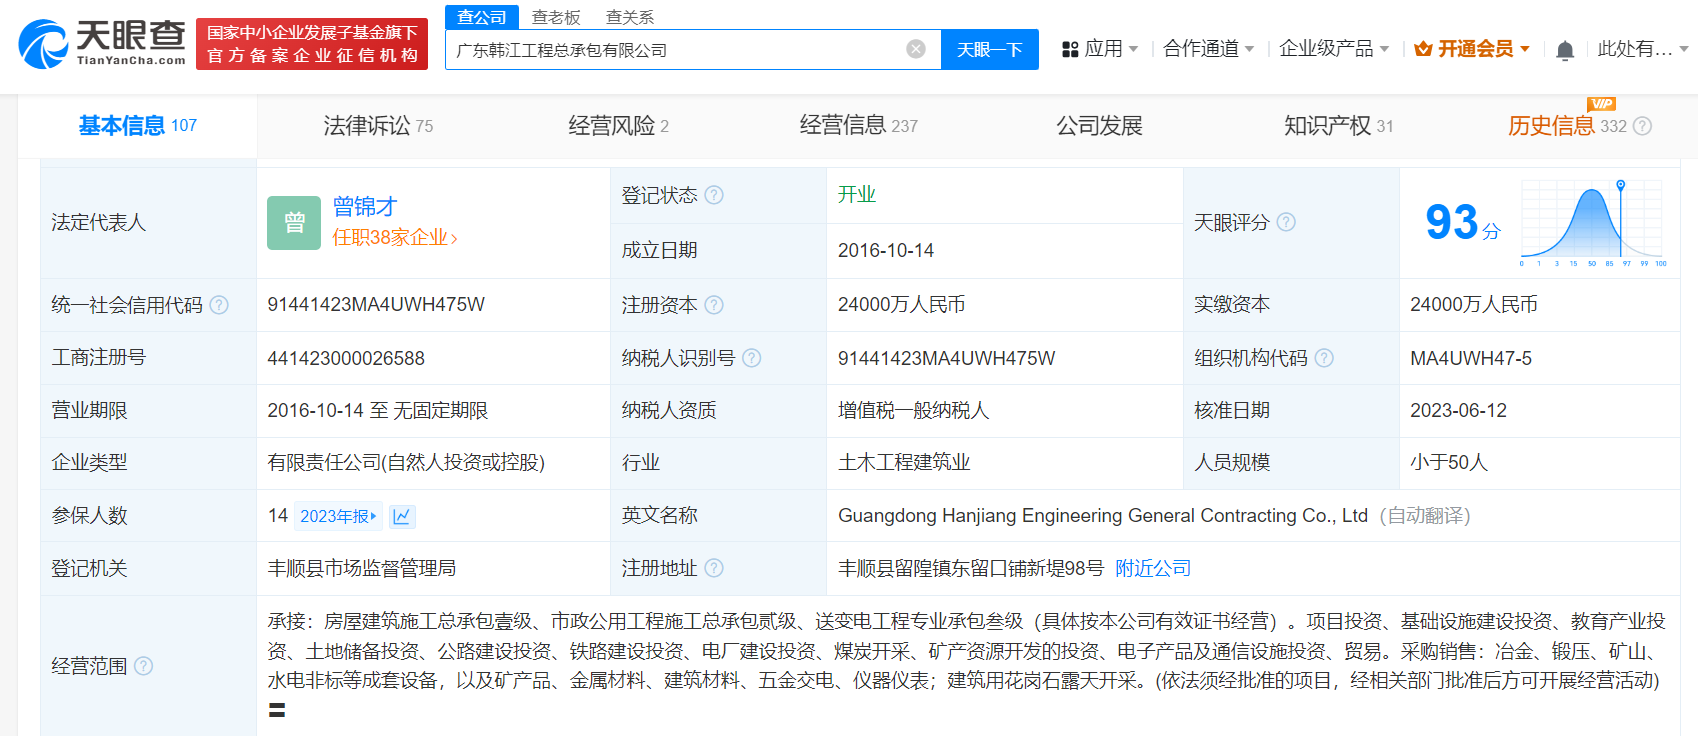Select organization code MA4UWH47-5
This screenshot has height=736, width=1698.
(x=1471, y=358)
